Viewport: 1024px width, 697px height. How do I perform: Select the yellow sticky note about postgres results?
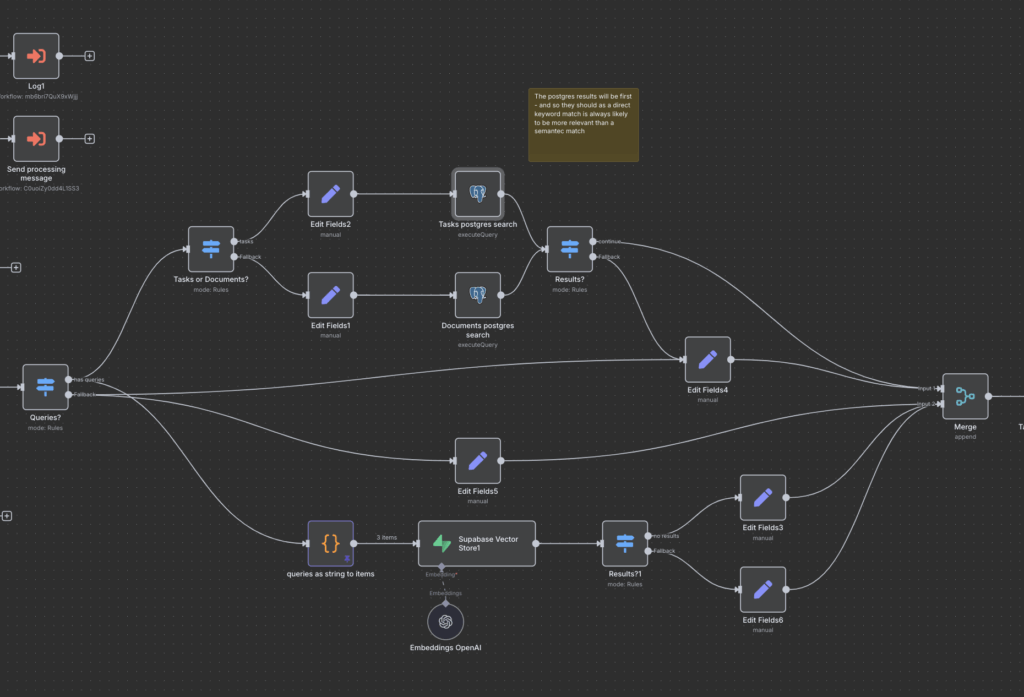[x=583, y=125]
